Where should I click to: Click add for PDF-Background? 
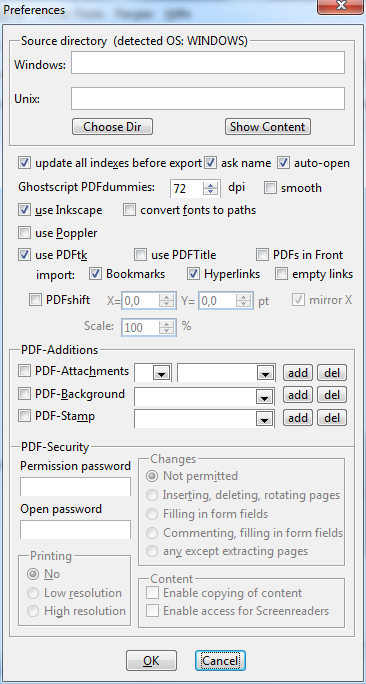tap(298, 395)
